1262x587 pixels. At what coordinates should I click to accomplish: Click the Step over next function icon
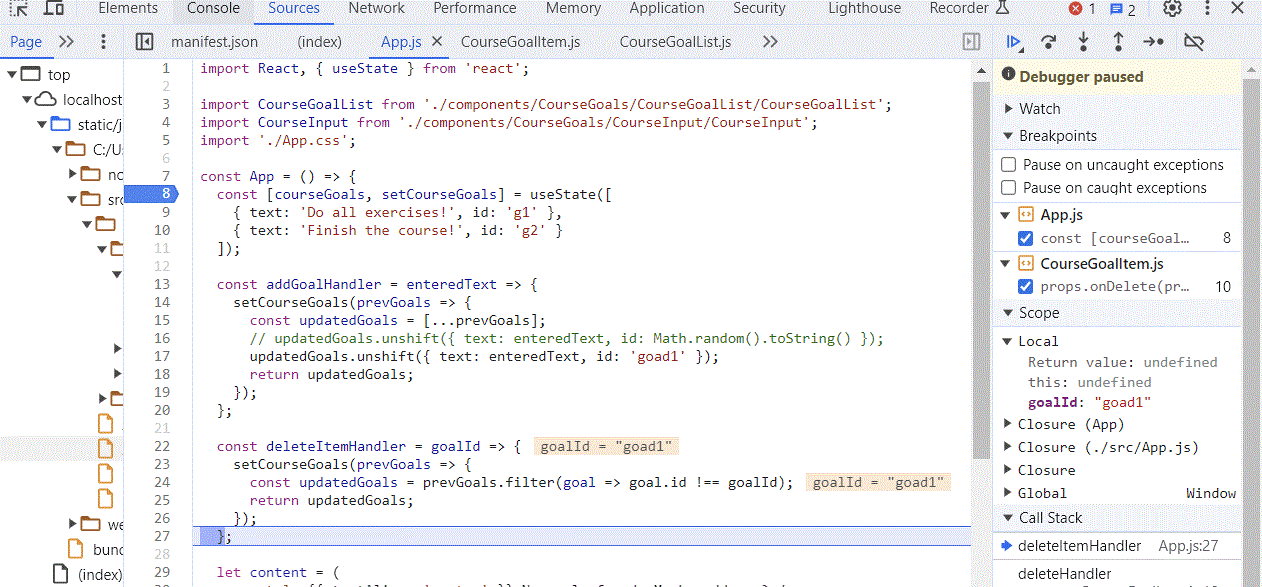coord(1048,42)
